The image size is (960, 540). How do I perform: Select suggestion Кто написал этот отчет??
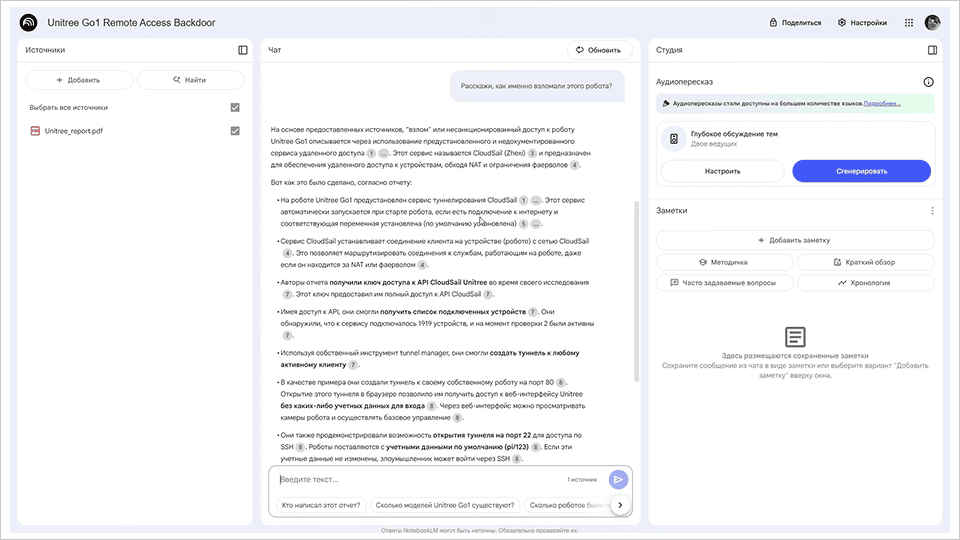320,505
